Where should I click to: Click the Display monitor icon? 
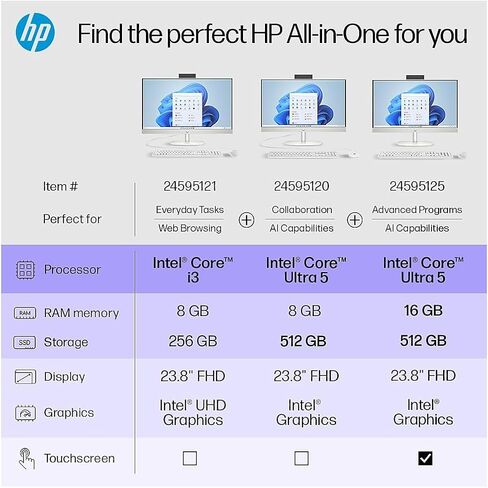[x=25, y=377]
